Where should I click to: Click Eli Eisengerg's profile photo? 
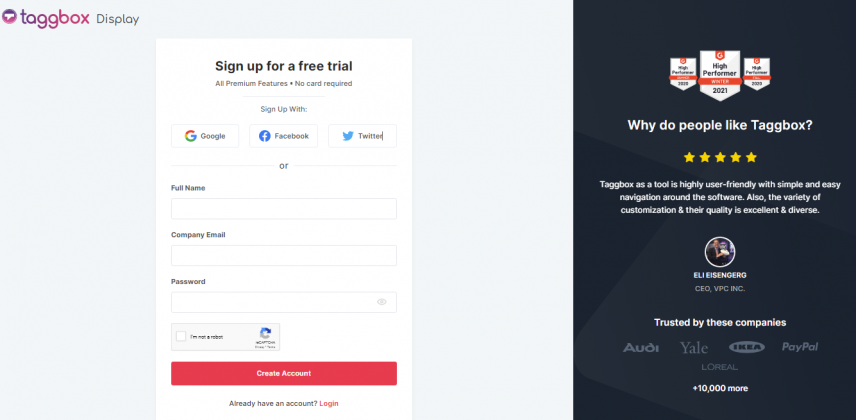pyautogui.click(x=720, y=252)
